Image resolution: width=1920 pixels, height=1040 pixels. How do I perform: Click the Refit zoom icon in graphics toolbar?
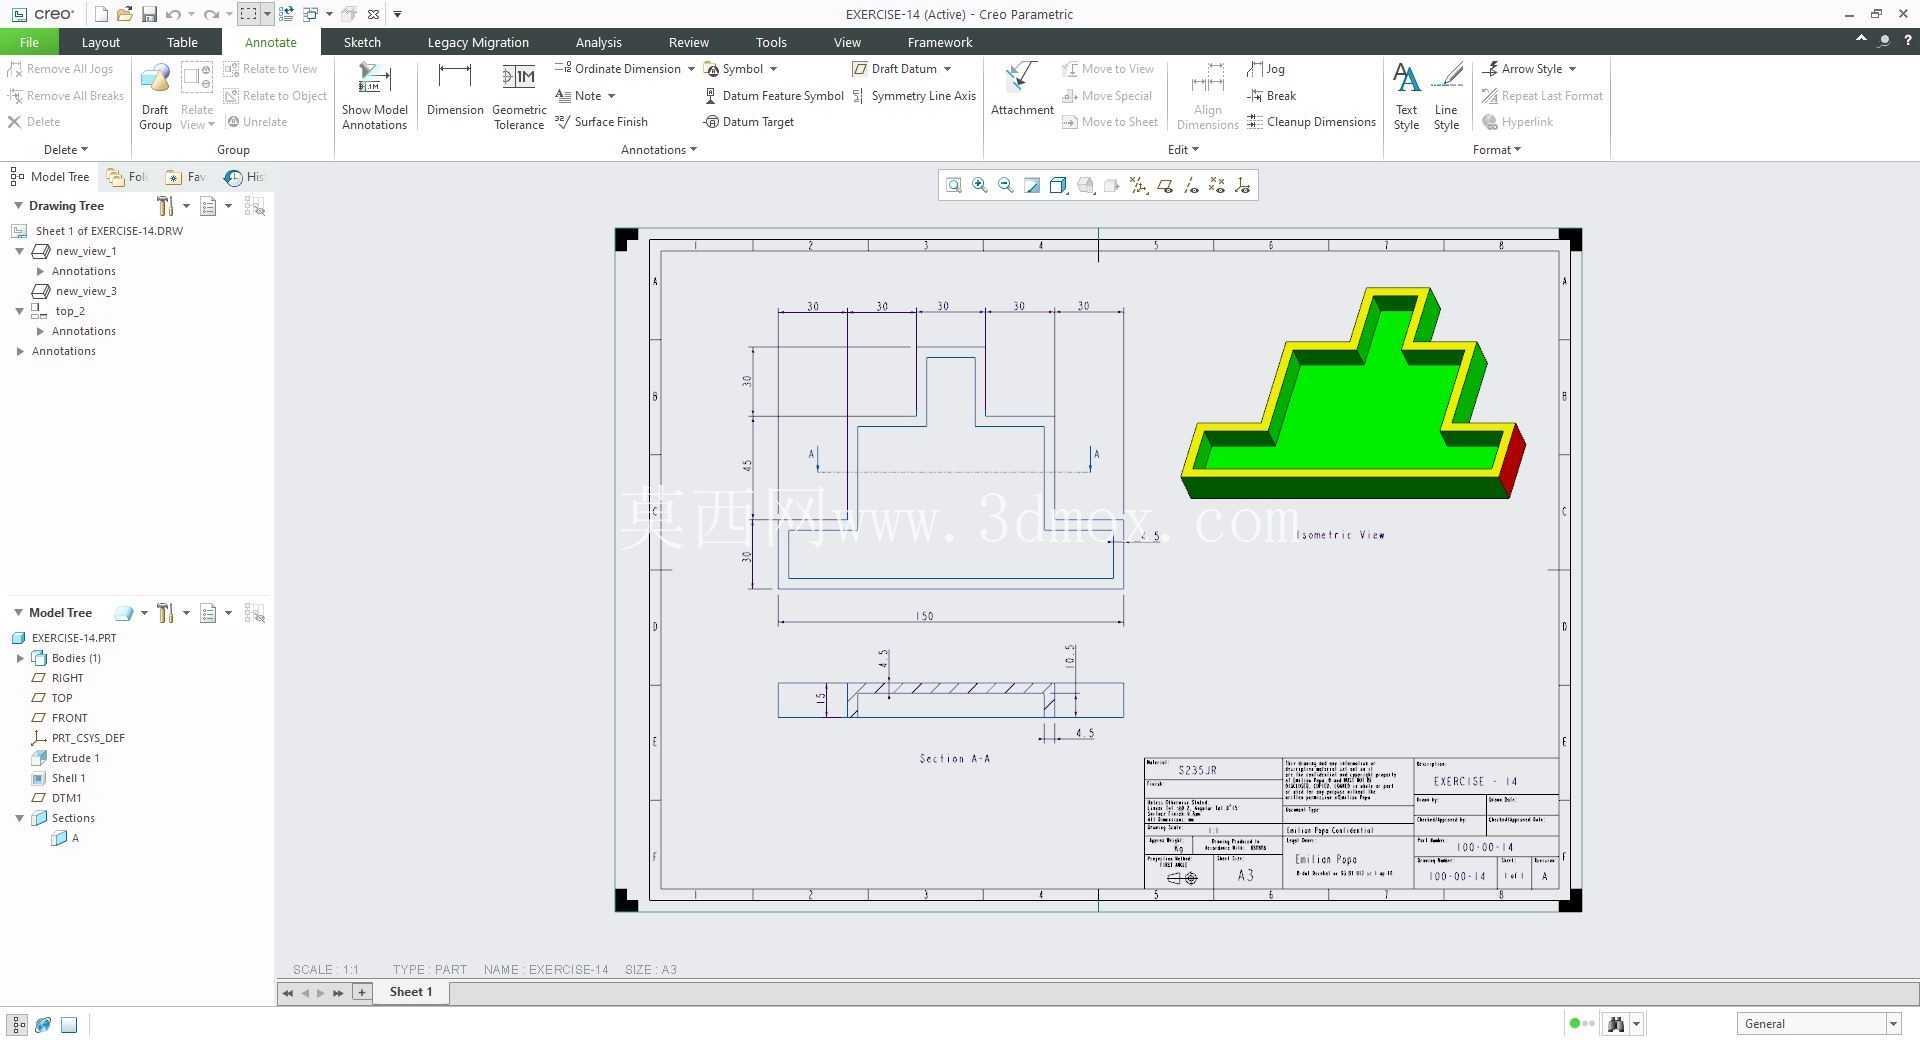coord(954,185)
